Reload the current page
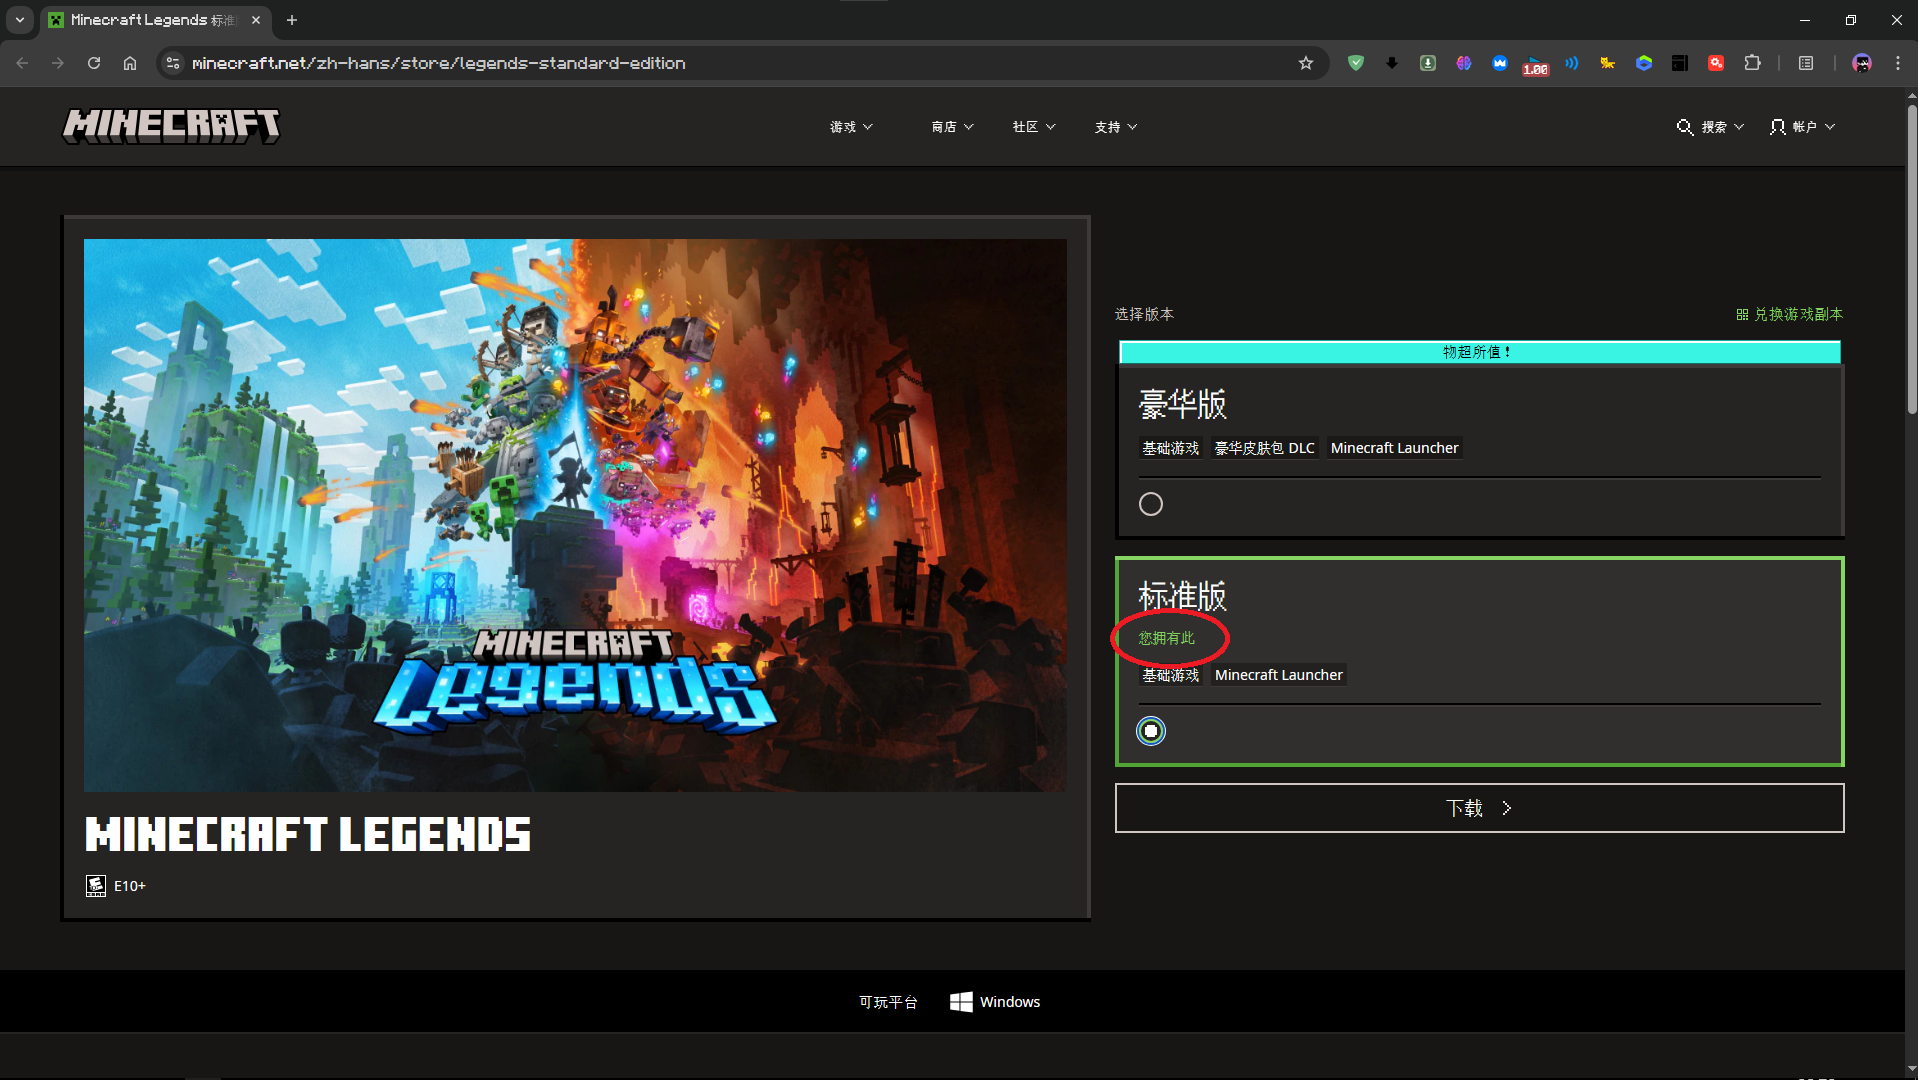This screenshot has width=1918, height=1080. [x=94, y=63]
